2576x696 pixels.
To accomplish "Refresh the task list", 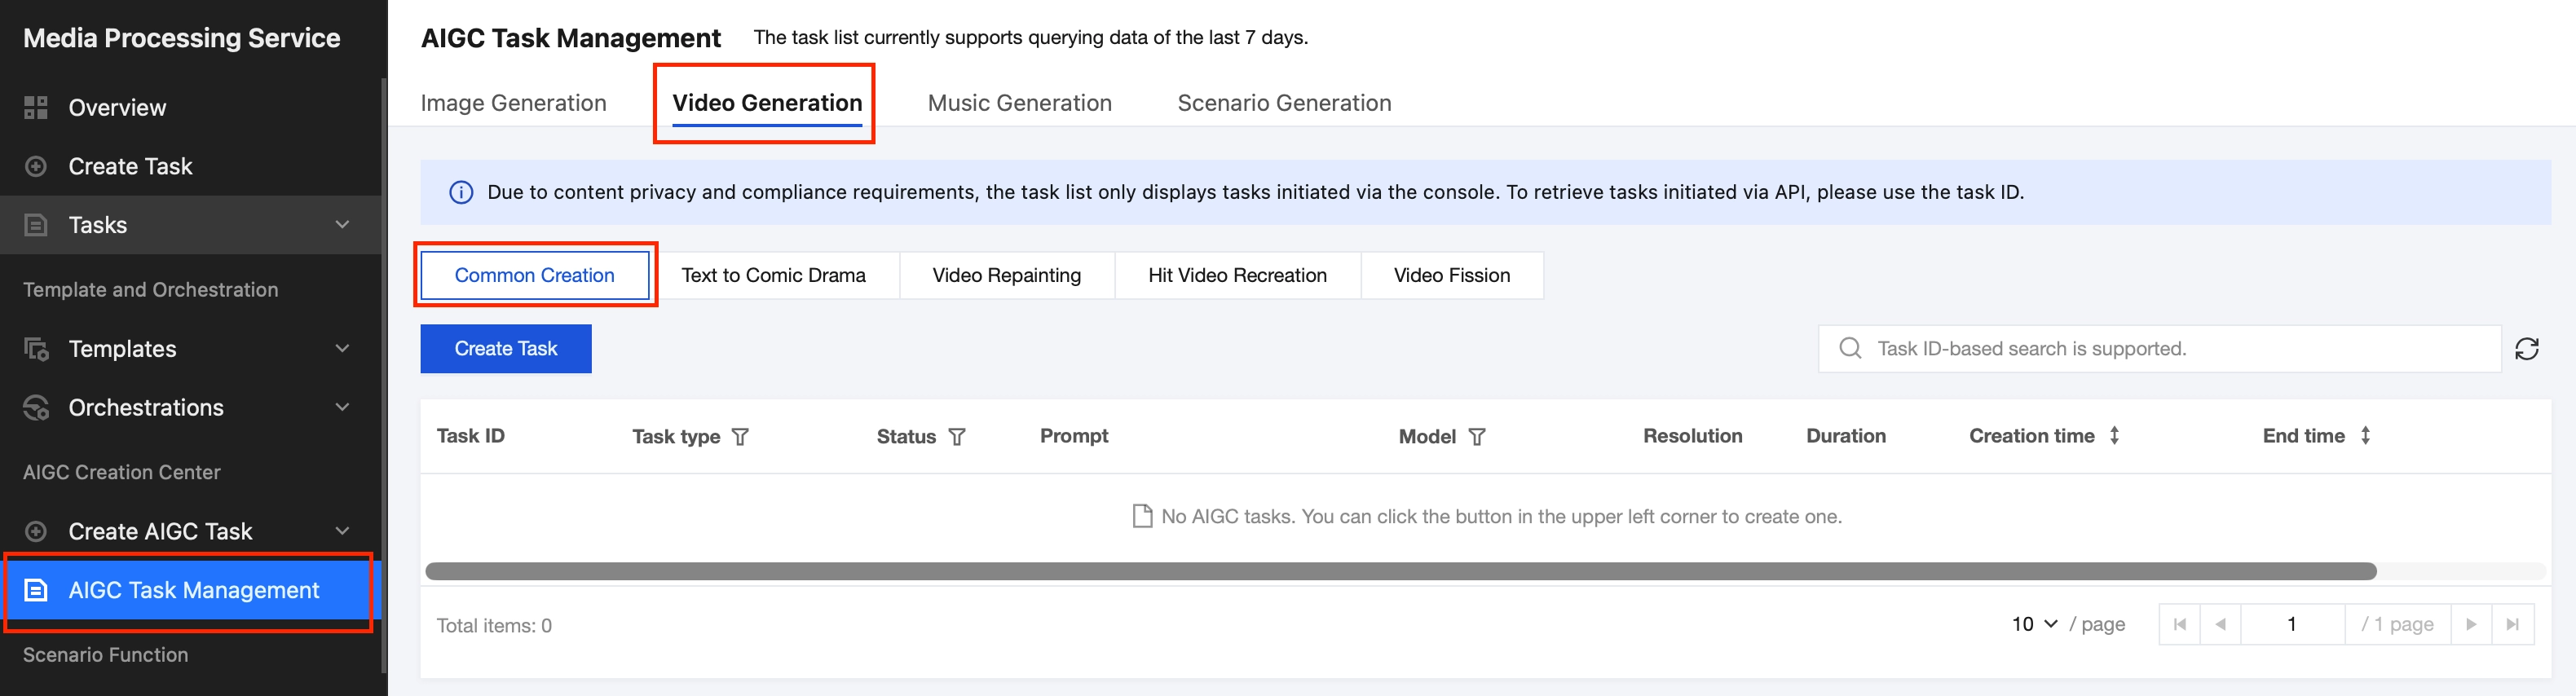I will (x=2527, y=349).
